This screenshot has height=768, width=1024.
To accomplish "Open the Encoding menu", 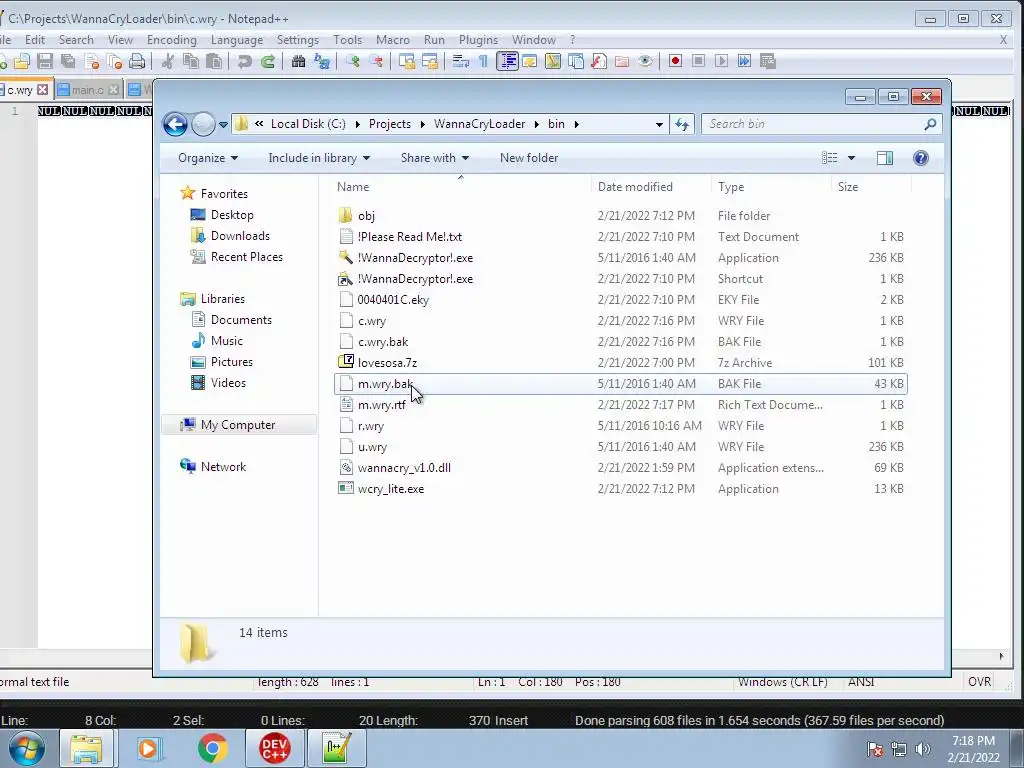I will [172, 40].
